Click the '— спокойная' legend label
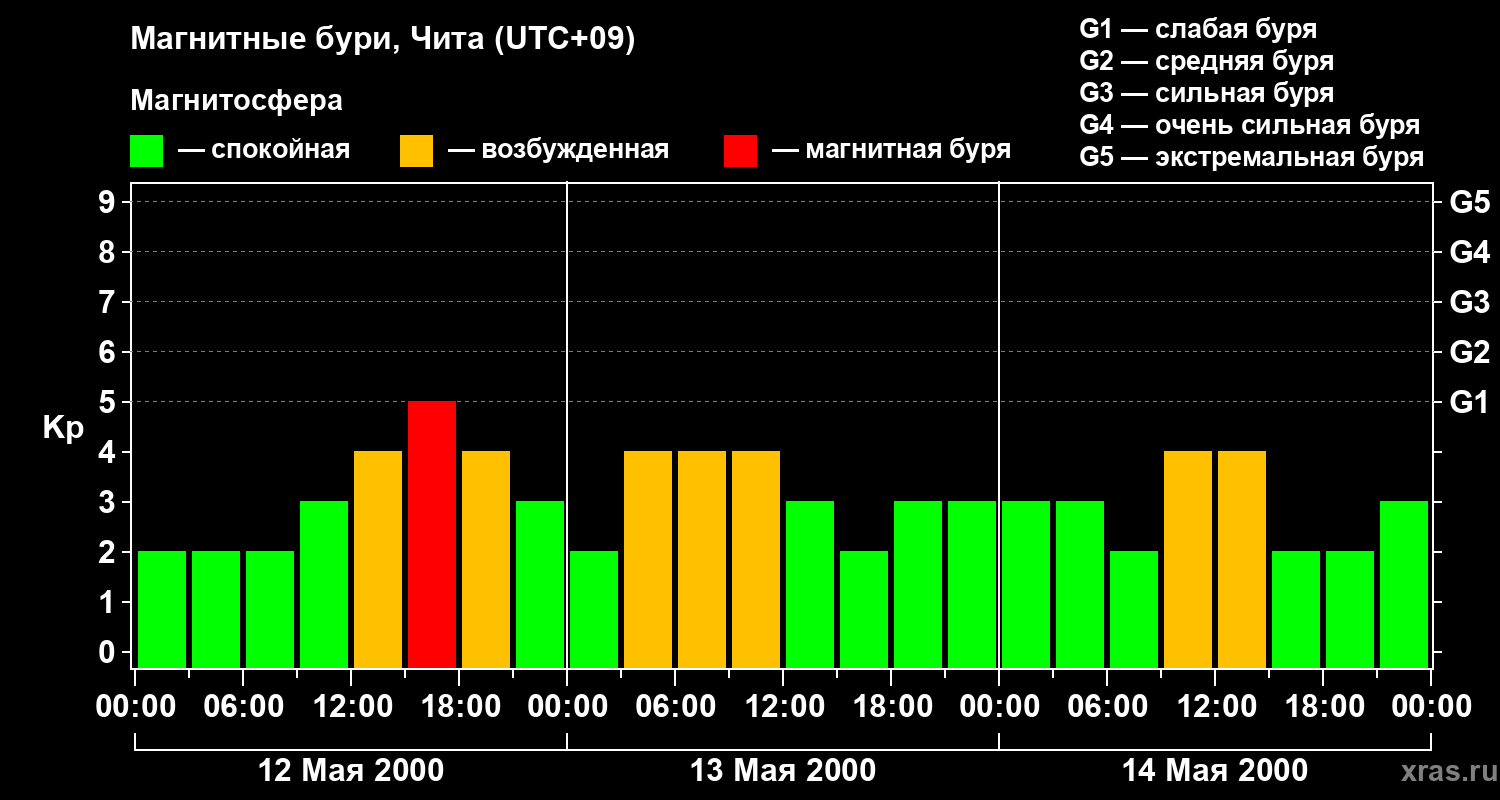 (x=264, y=150)
